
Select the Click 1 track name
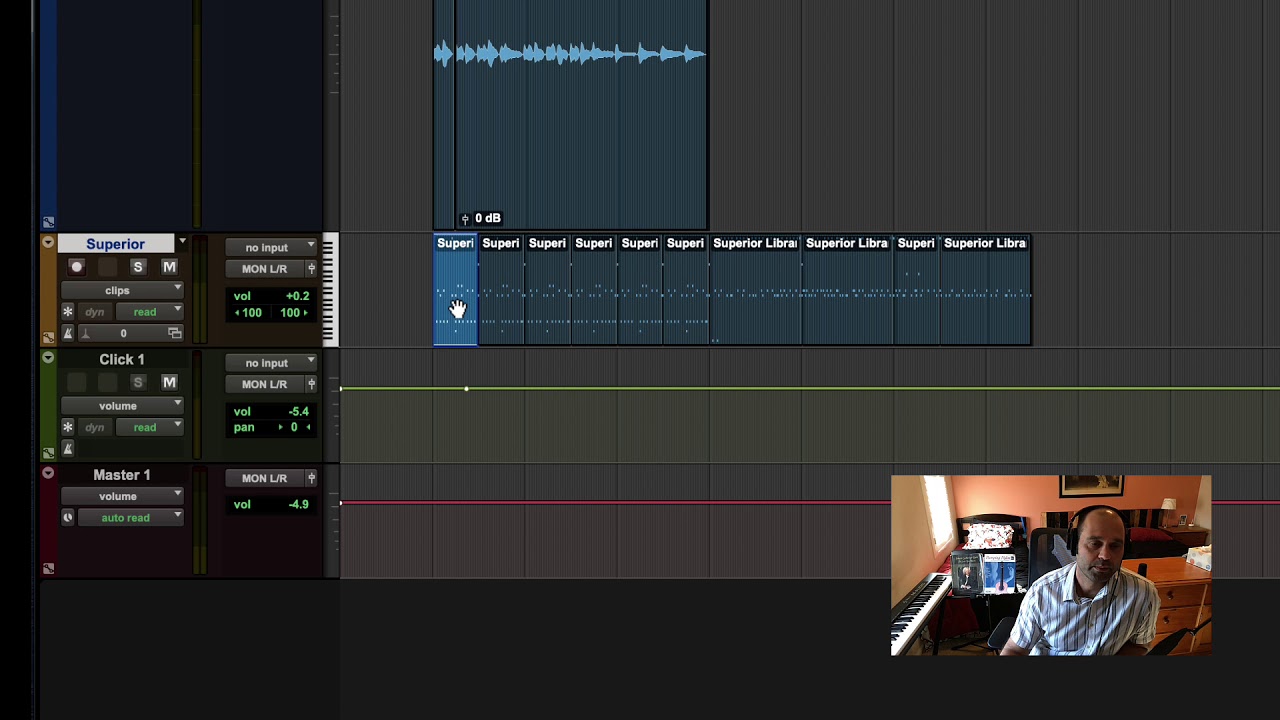pyautogui.click(x=121, y=359)
